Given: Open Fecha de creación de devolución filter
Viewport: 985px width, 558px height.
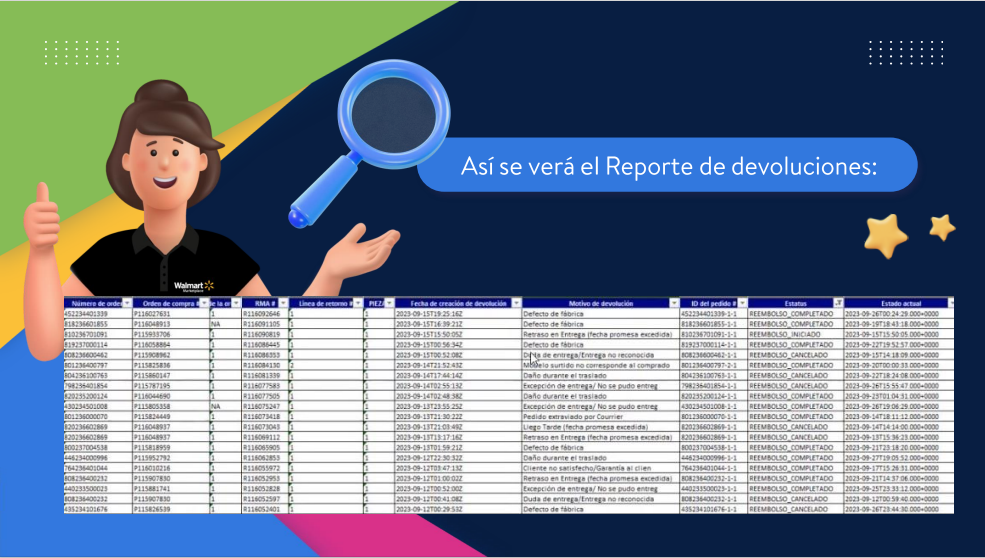Looking at the screenshot, I should pyautogui.click(x=515, y=303).
